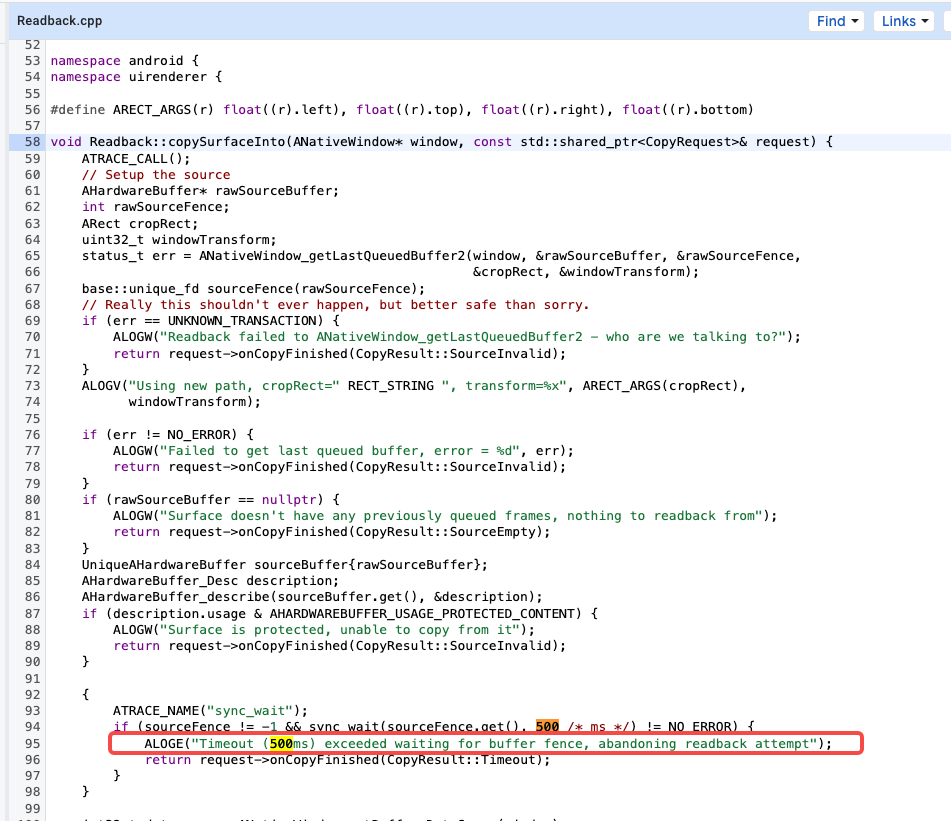Click ANativeWindow_getLastQueuedBuffer2 call on line 65
This screenshot has width=951, height=821.
coord(332,256)
